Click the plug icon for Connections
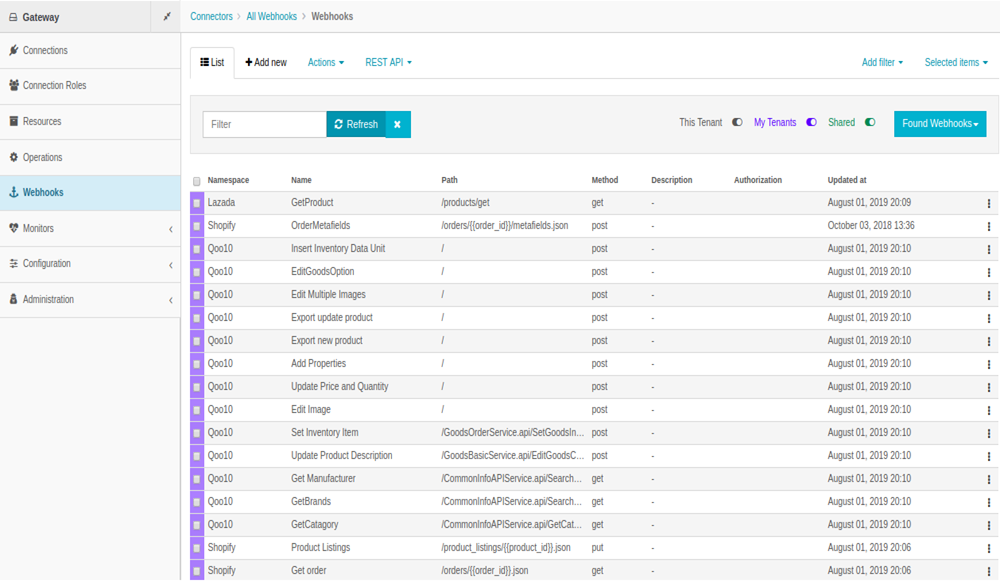The height and width of the screenshot is (586, 1000). pyautogui.click(x=13, y=50)
